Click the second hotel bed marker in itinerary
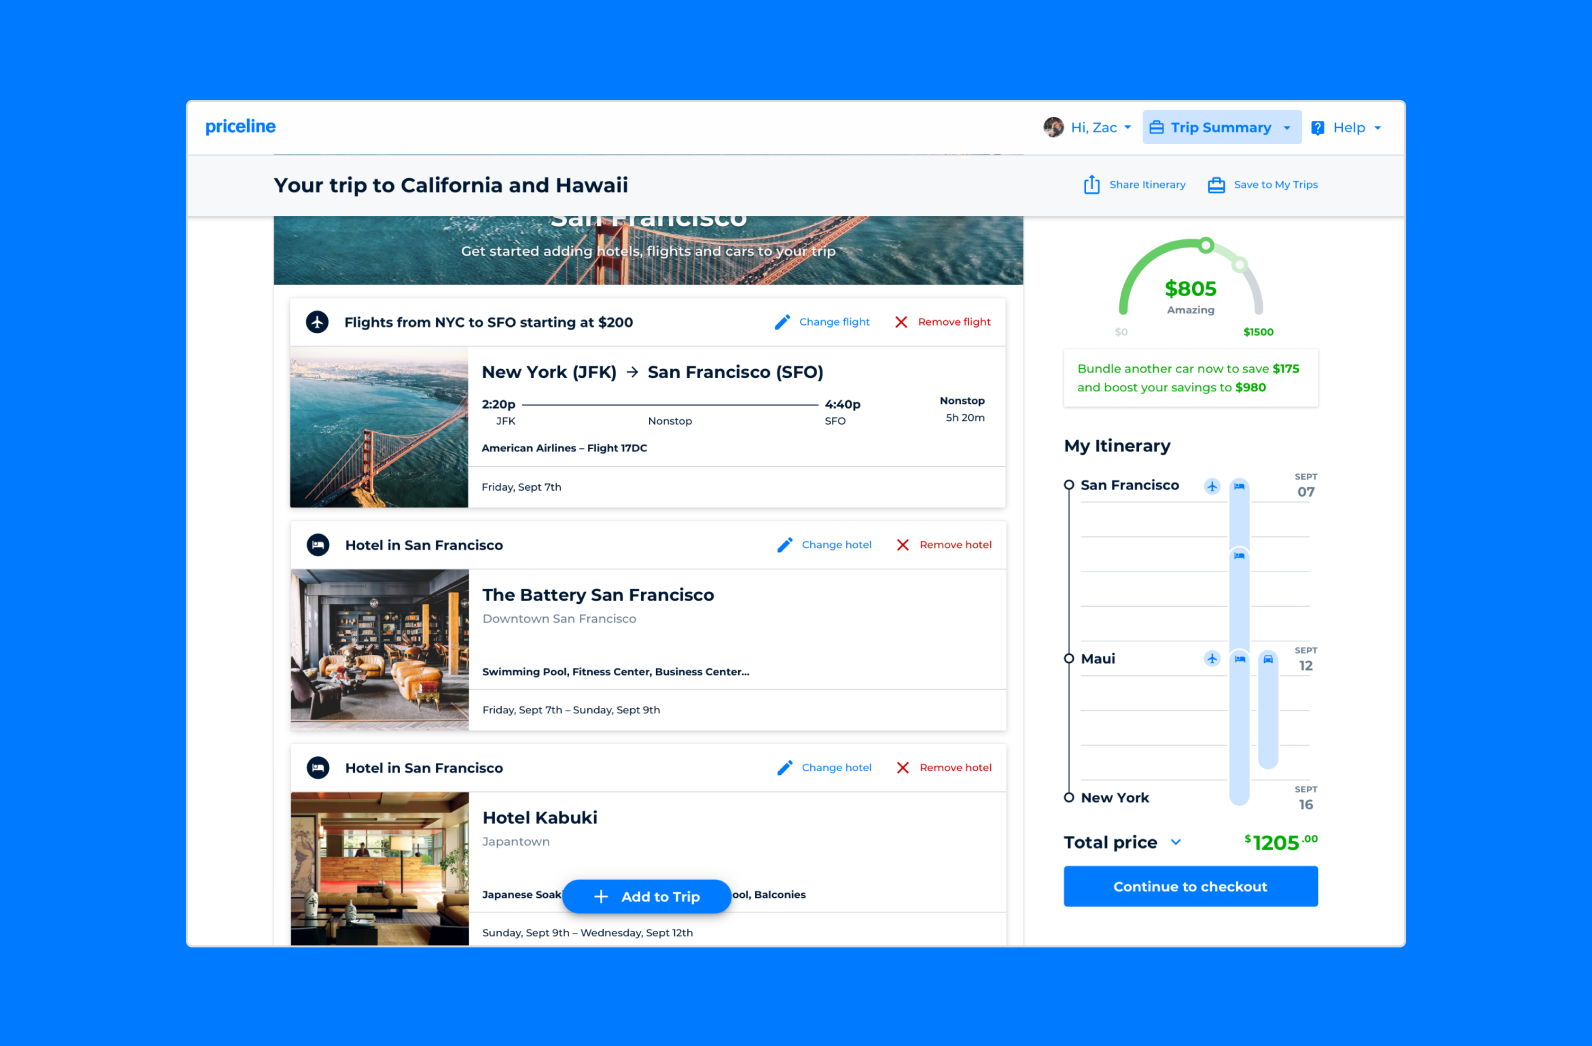The height and width of the screenshot is (1046, 1592). 1239,555
